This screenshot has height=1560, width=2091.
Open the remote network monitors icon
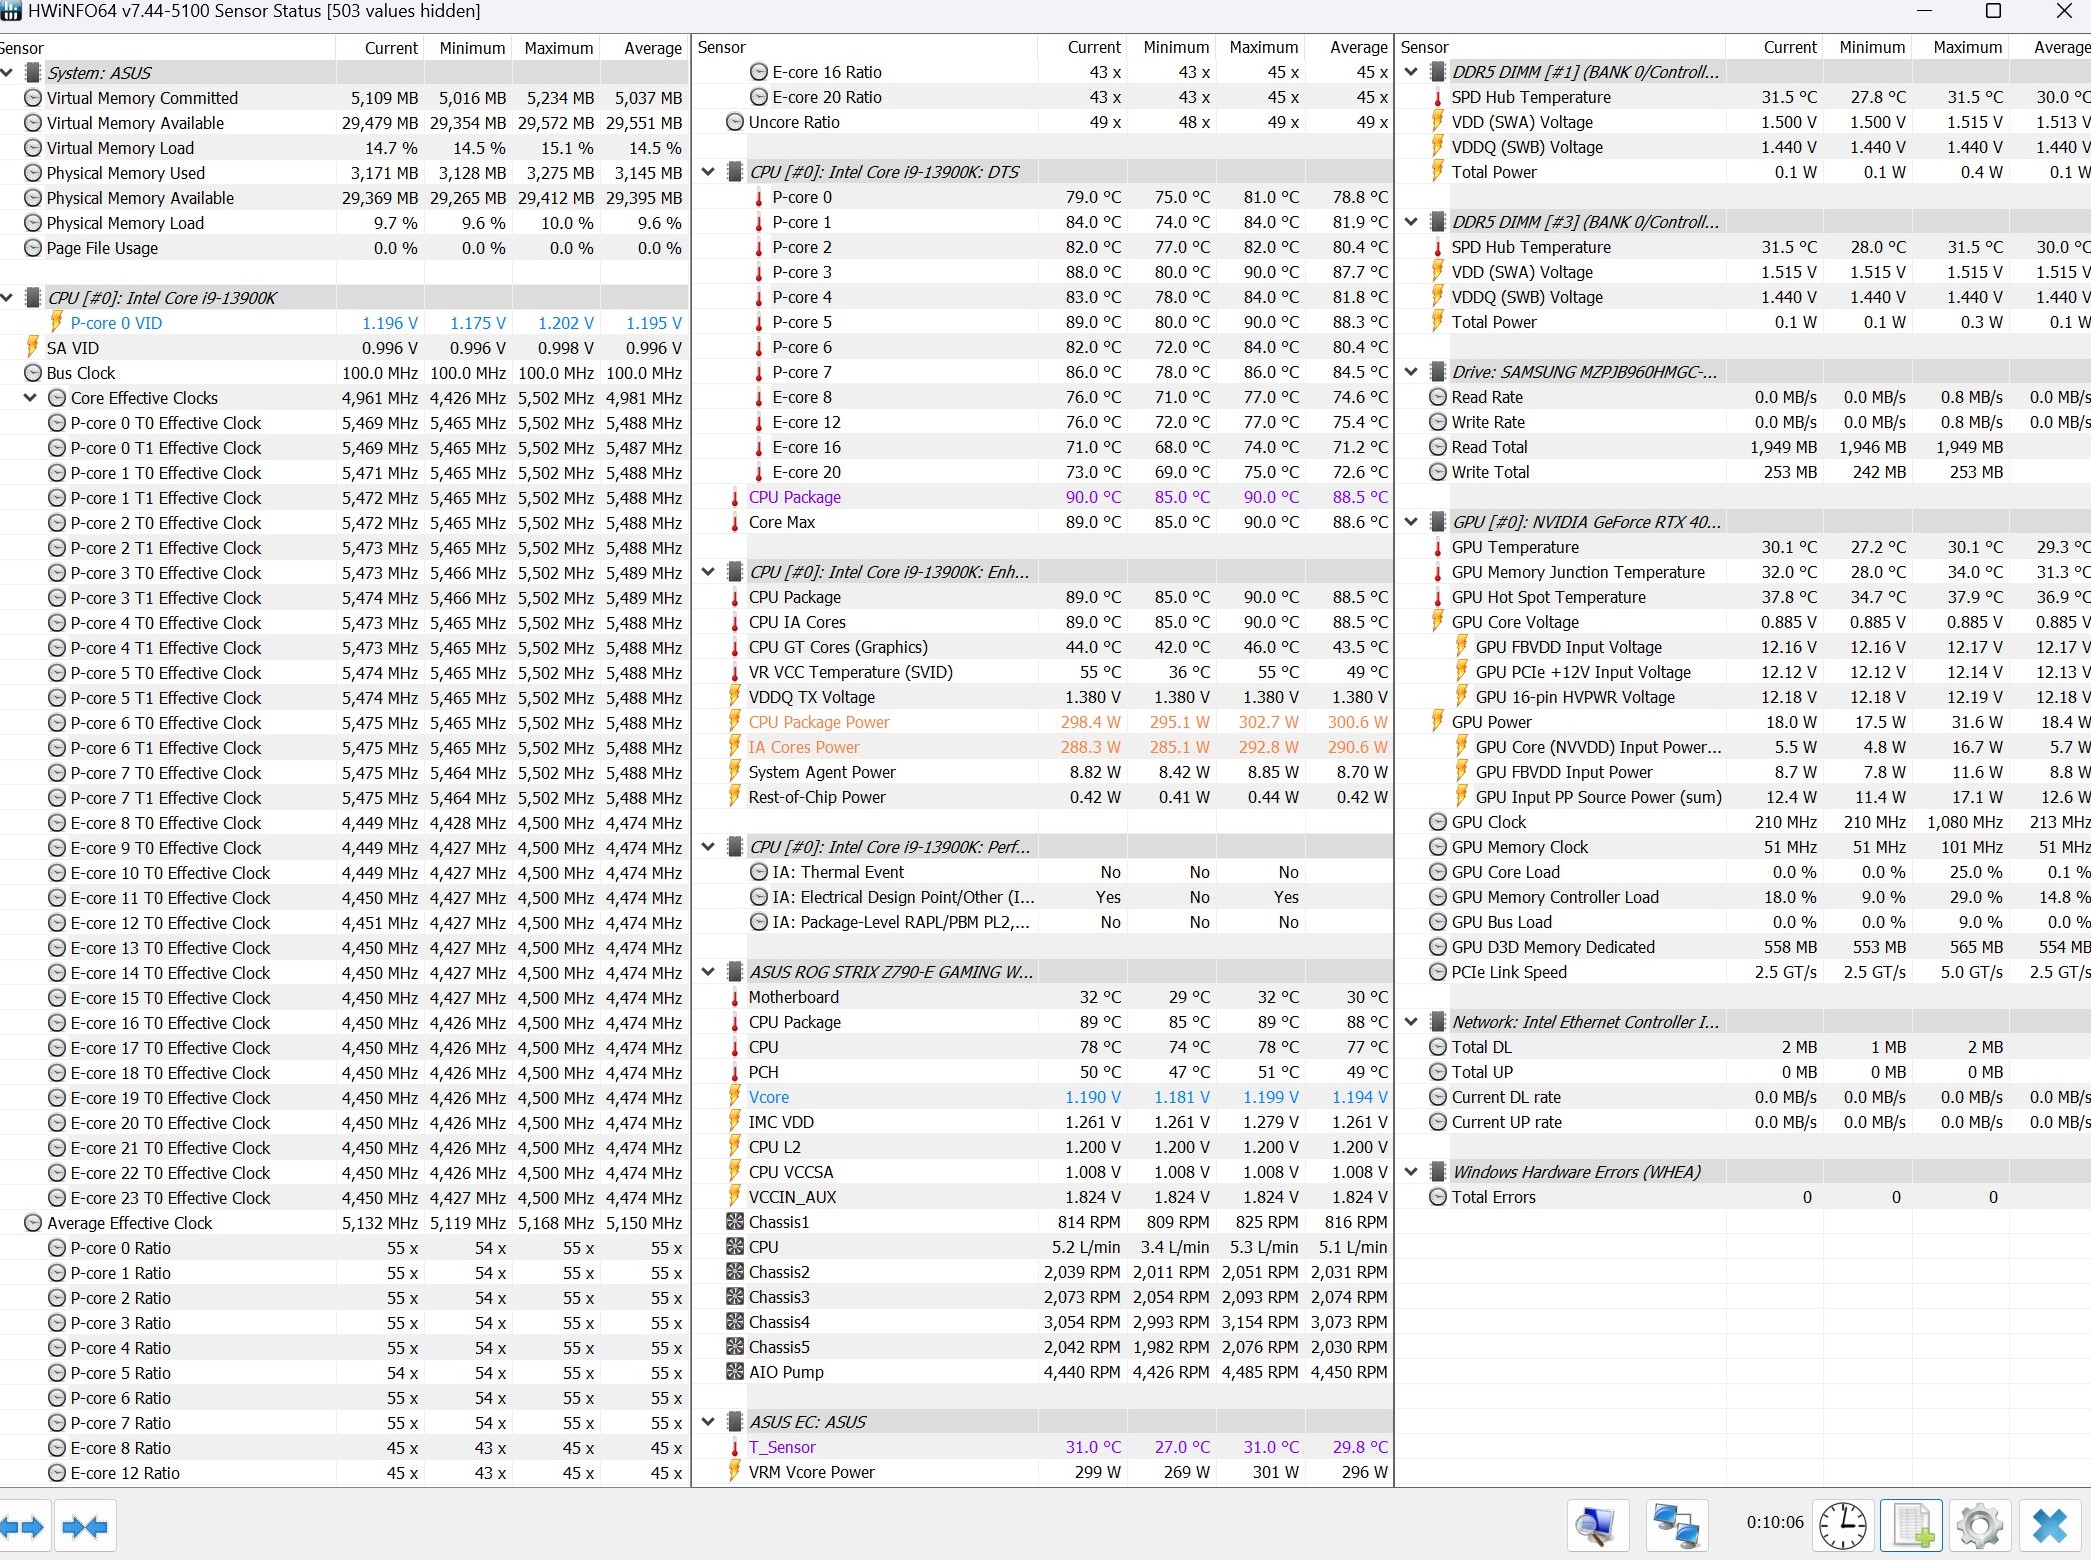1676,1525
